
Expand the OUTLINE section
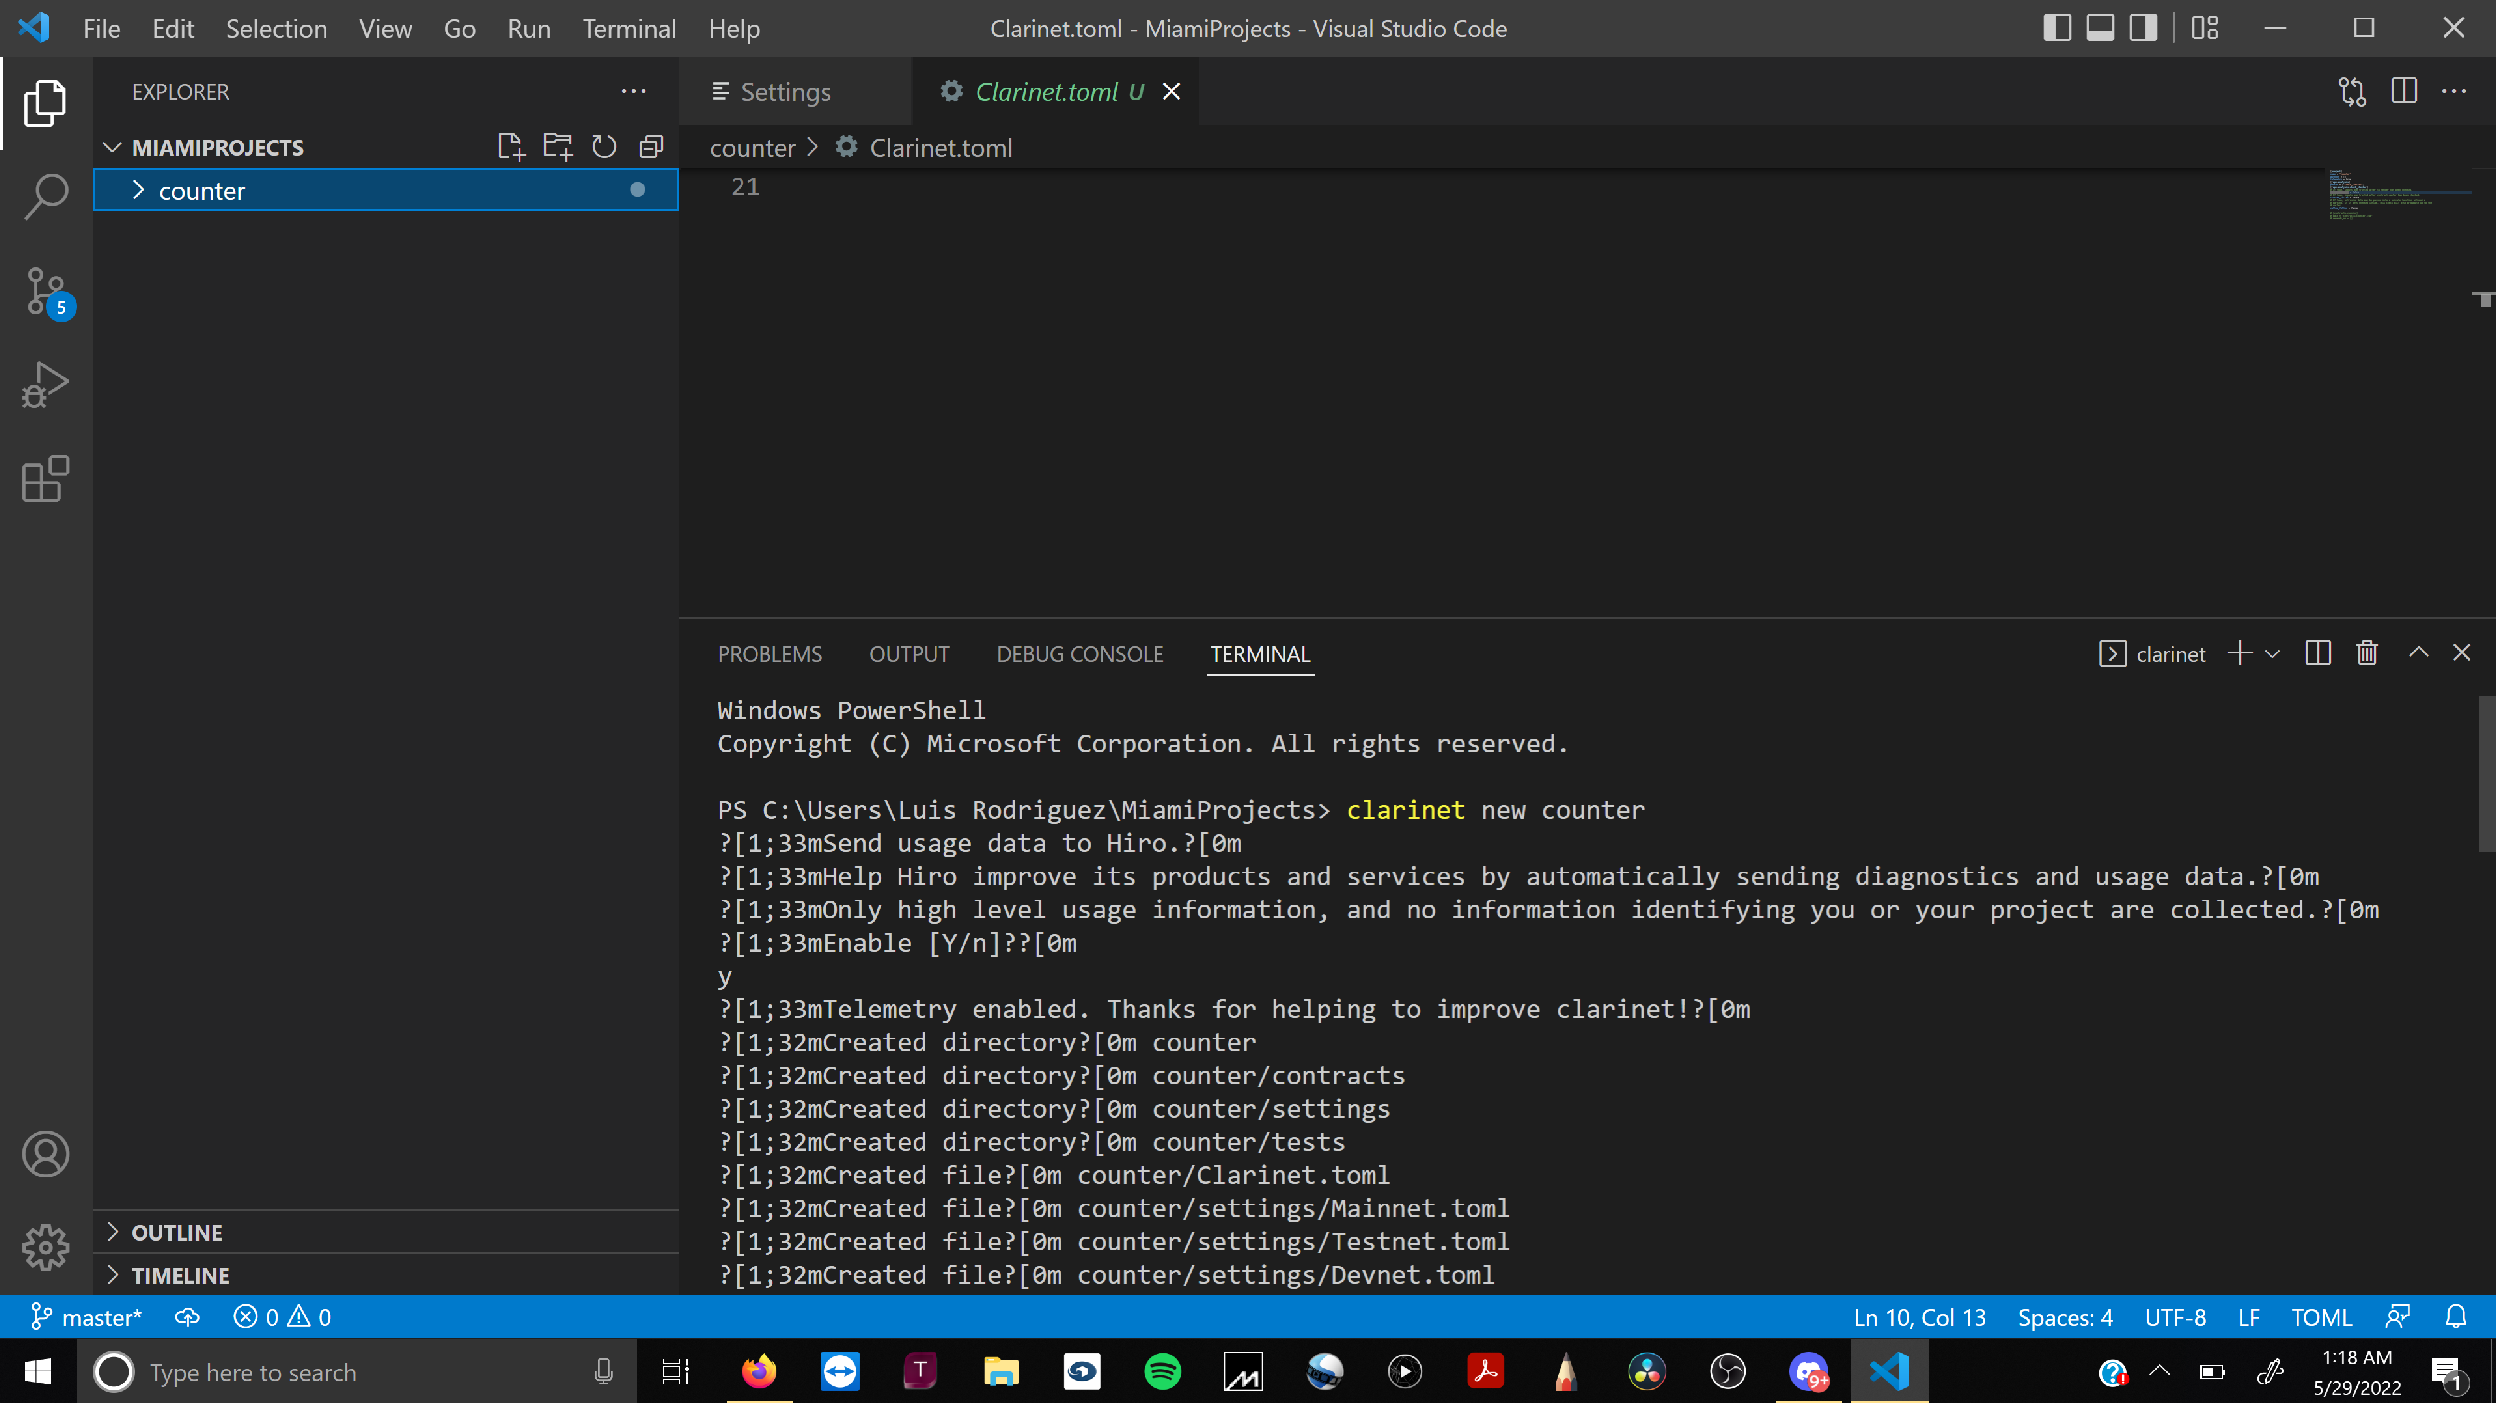pyautogui.click(x=177, y=1232)
